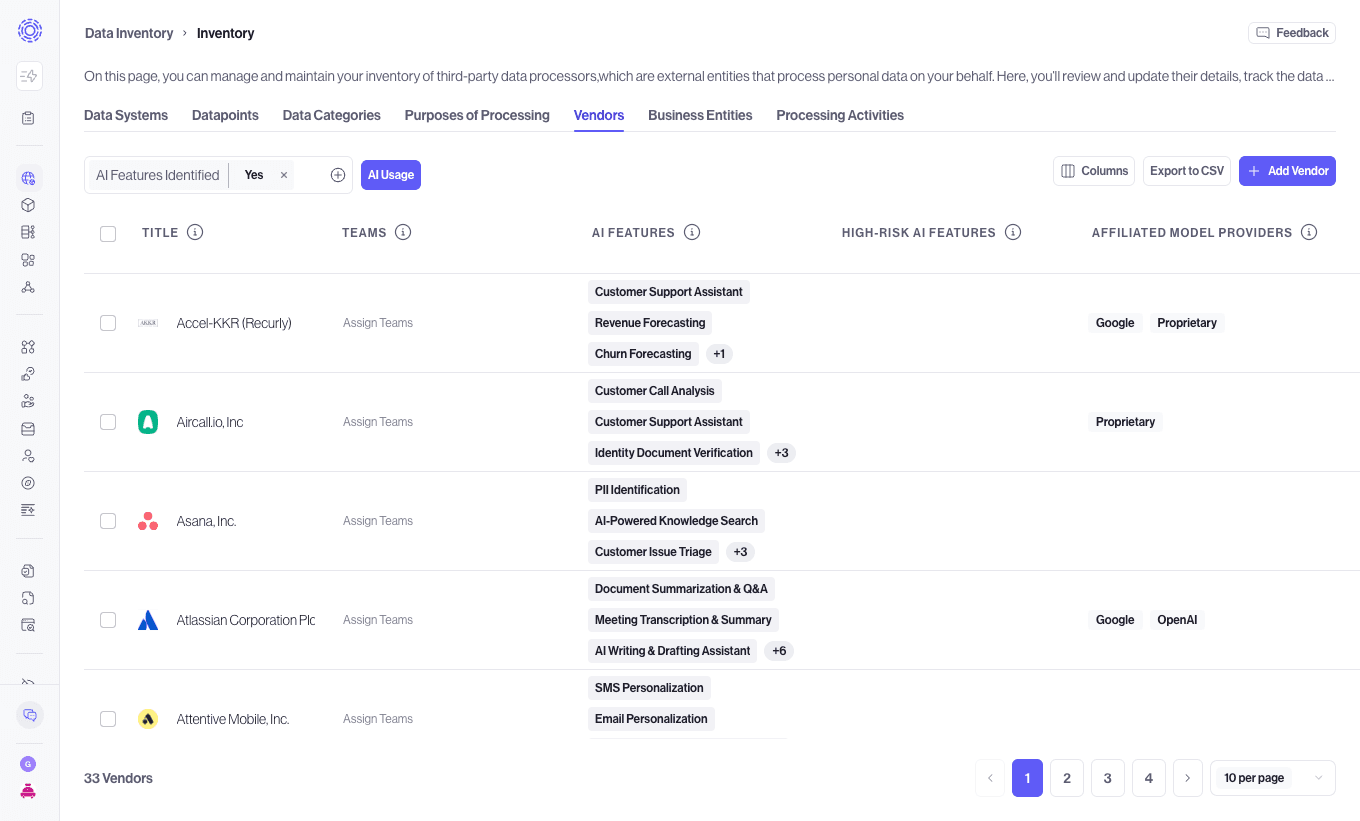Open the document search sidebar icon
Viewport: 1360px width, 821px height.
28,598
